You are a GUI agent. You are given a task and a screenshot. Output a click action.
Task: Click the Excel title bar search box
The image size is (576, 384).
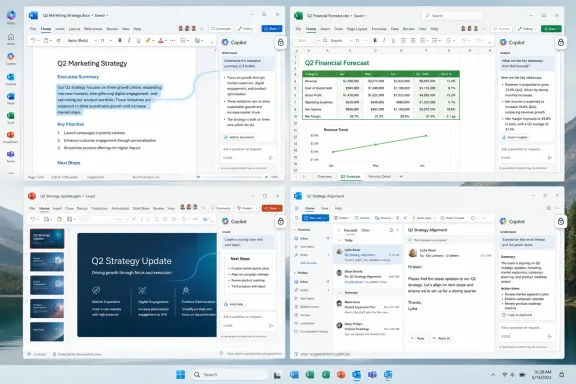click(453, 15)
